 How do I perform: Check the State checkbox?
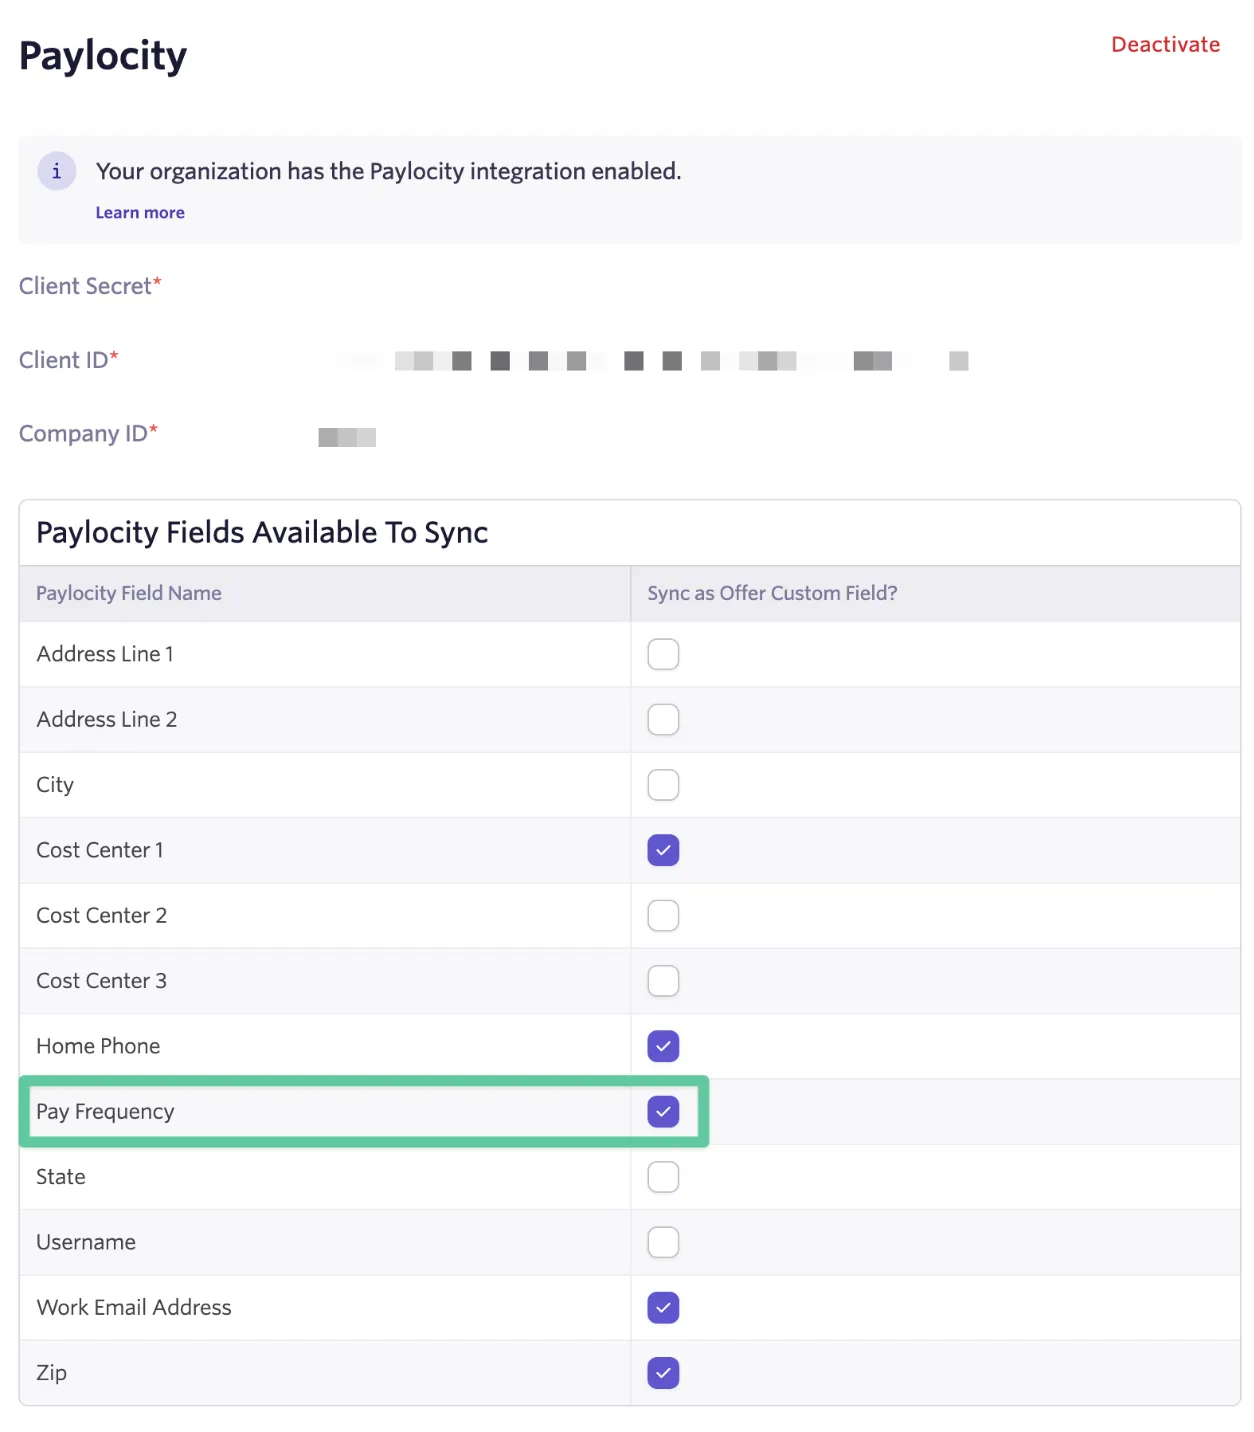coord(663,1177)
